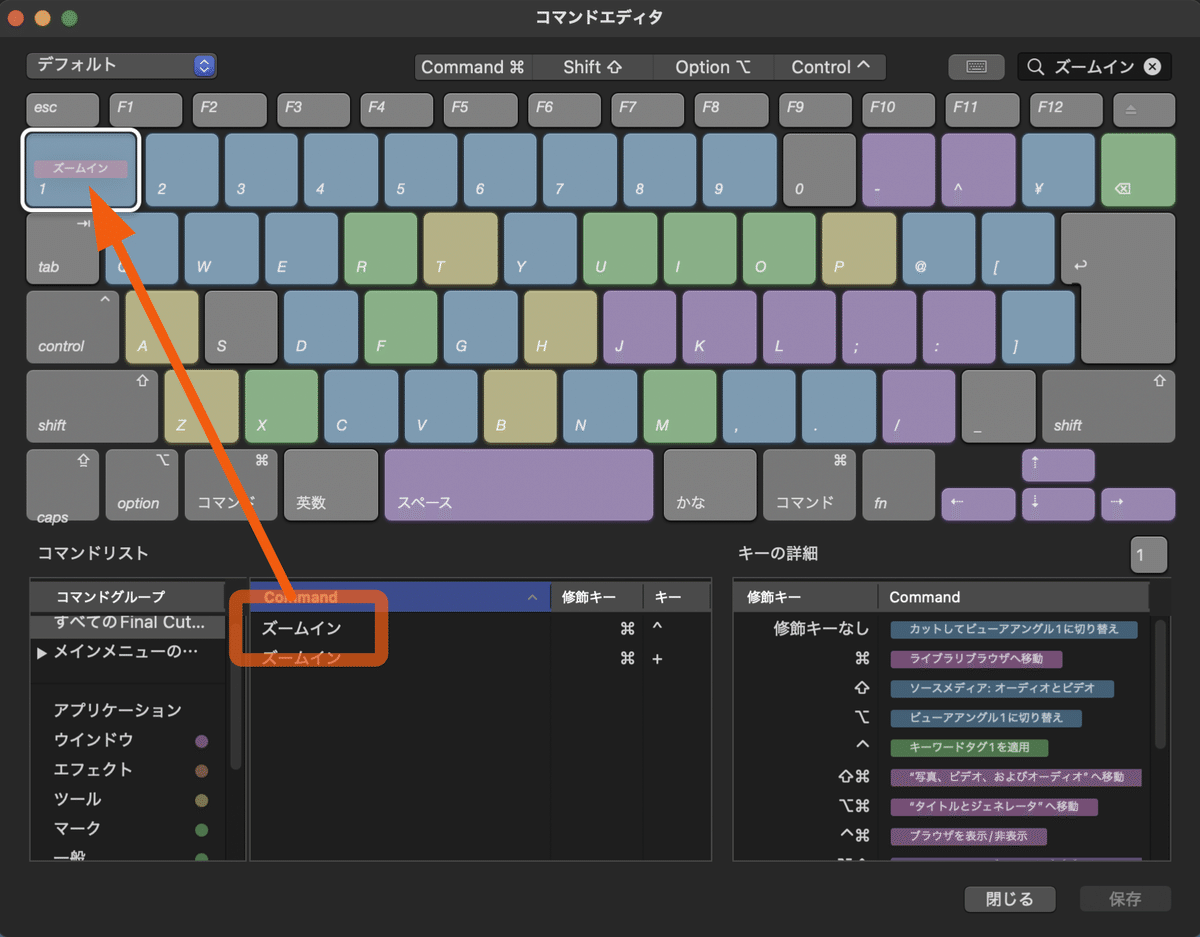
Task: Click the backspace delete key icon
Action: click(x=1138, y=170)
